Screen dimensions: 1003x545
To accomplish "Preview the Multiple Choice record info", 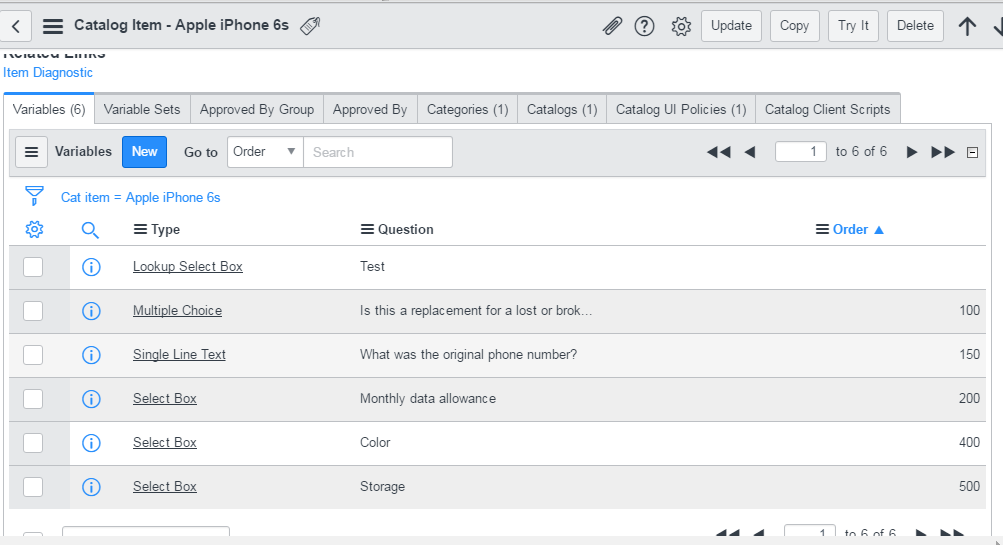I will (91, 311).
